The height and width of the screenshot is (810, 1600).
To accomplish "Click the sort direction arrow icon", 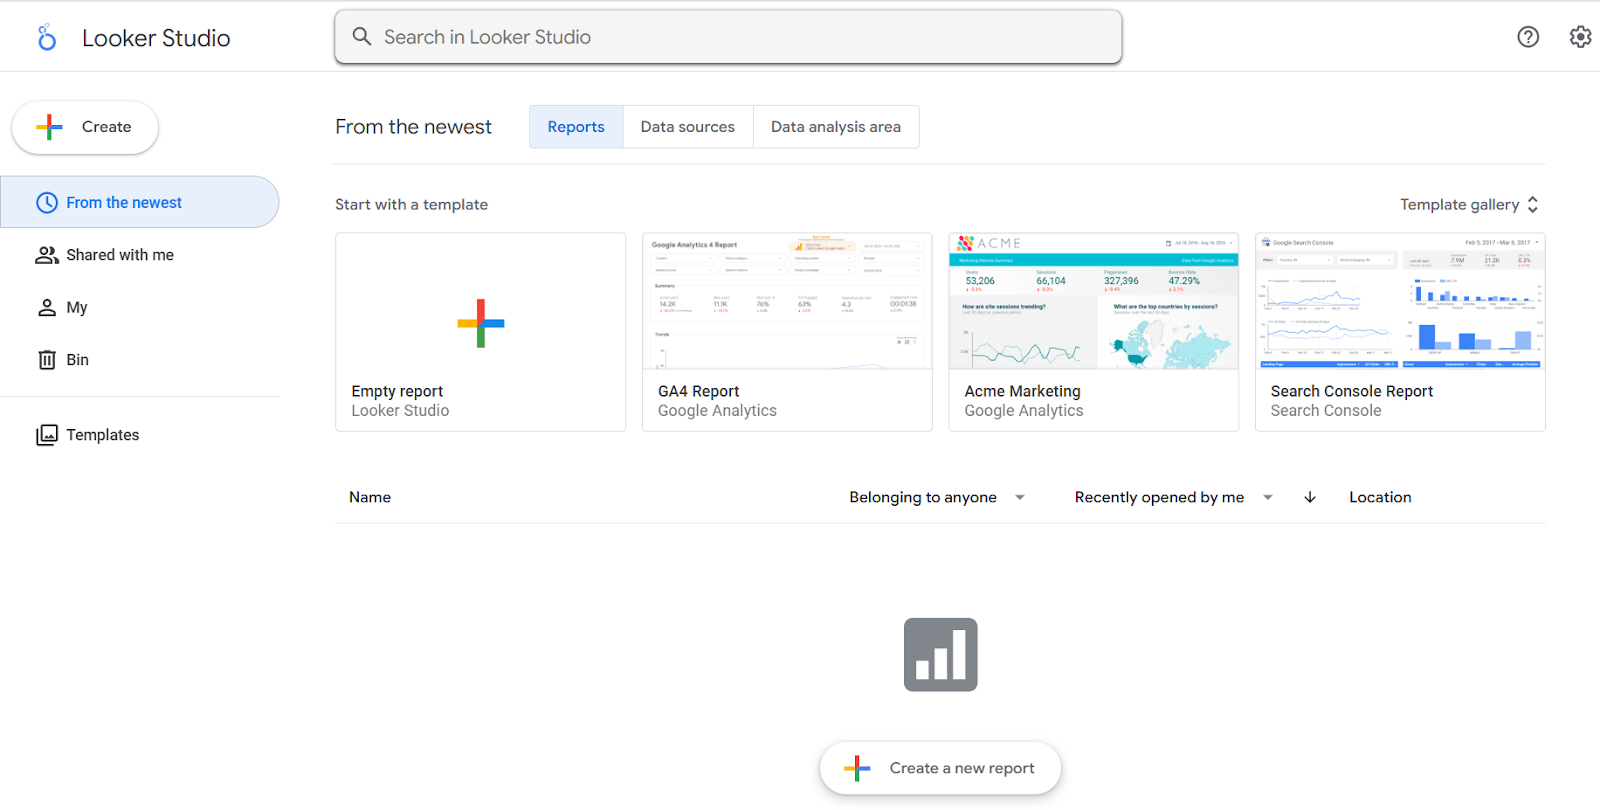I will [1310, 497].
